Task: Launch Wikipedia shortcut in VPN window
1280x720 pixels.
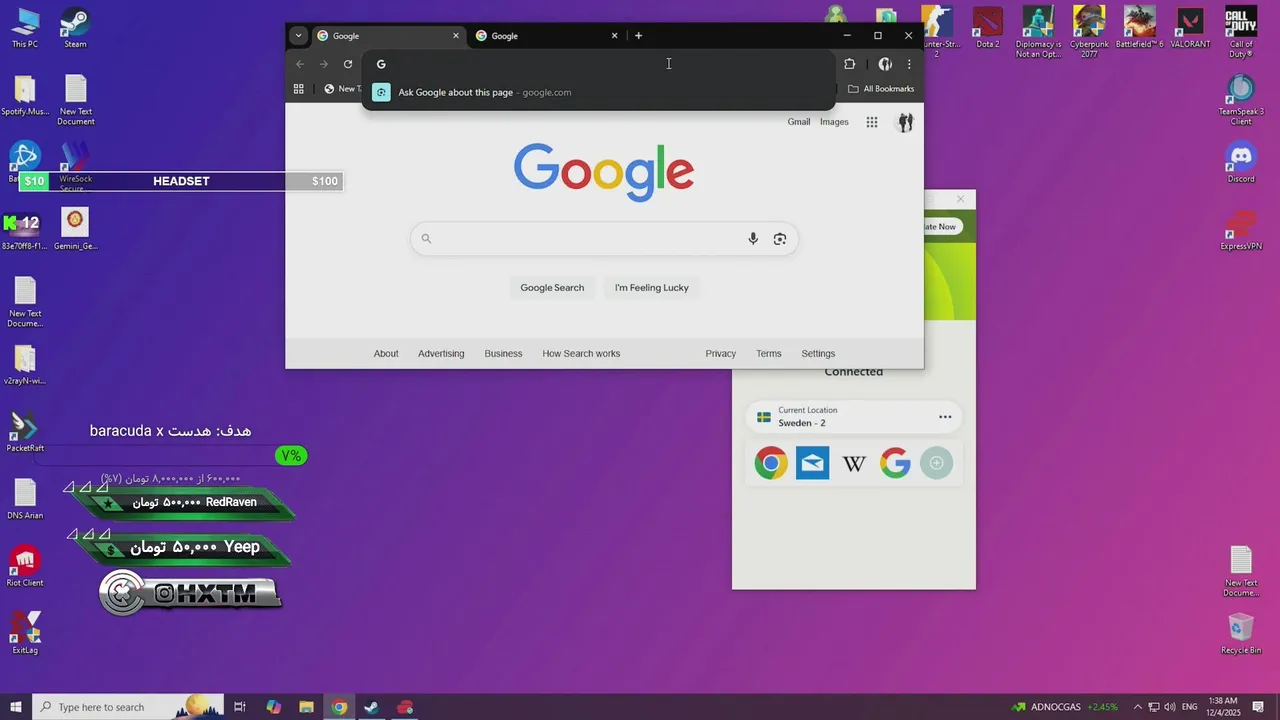Action: tap(854, 463)
